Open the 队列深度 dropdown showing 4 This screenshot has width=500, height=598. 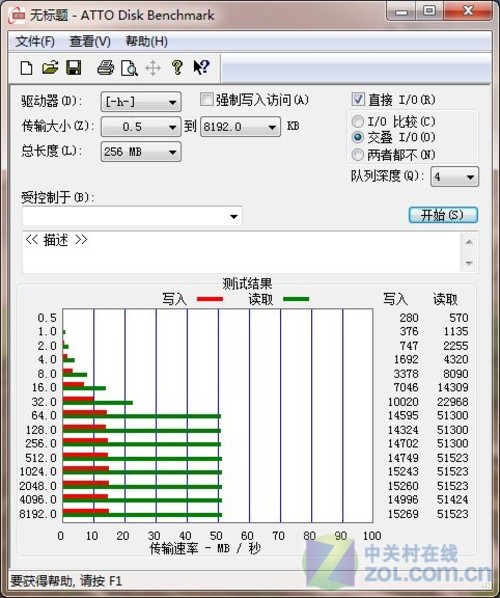tap(454, 177)
